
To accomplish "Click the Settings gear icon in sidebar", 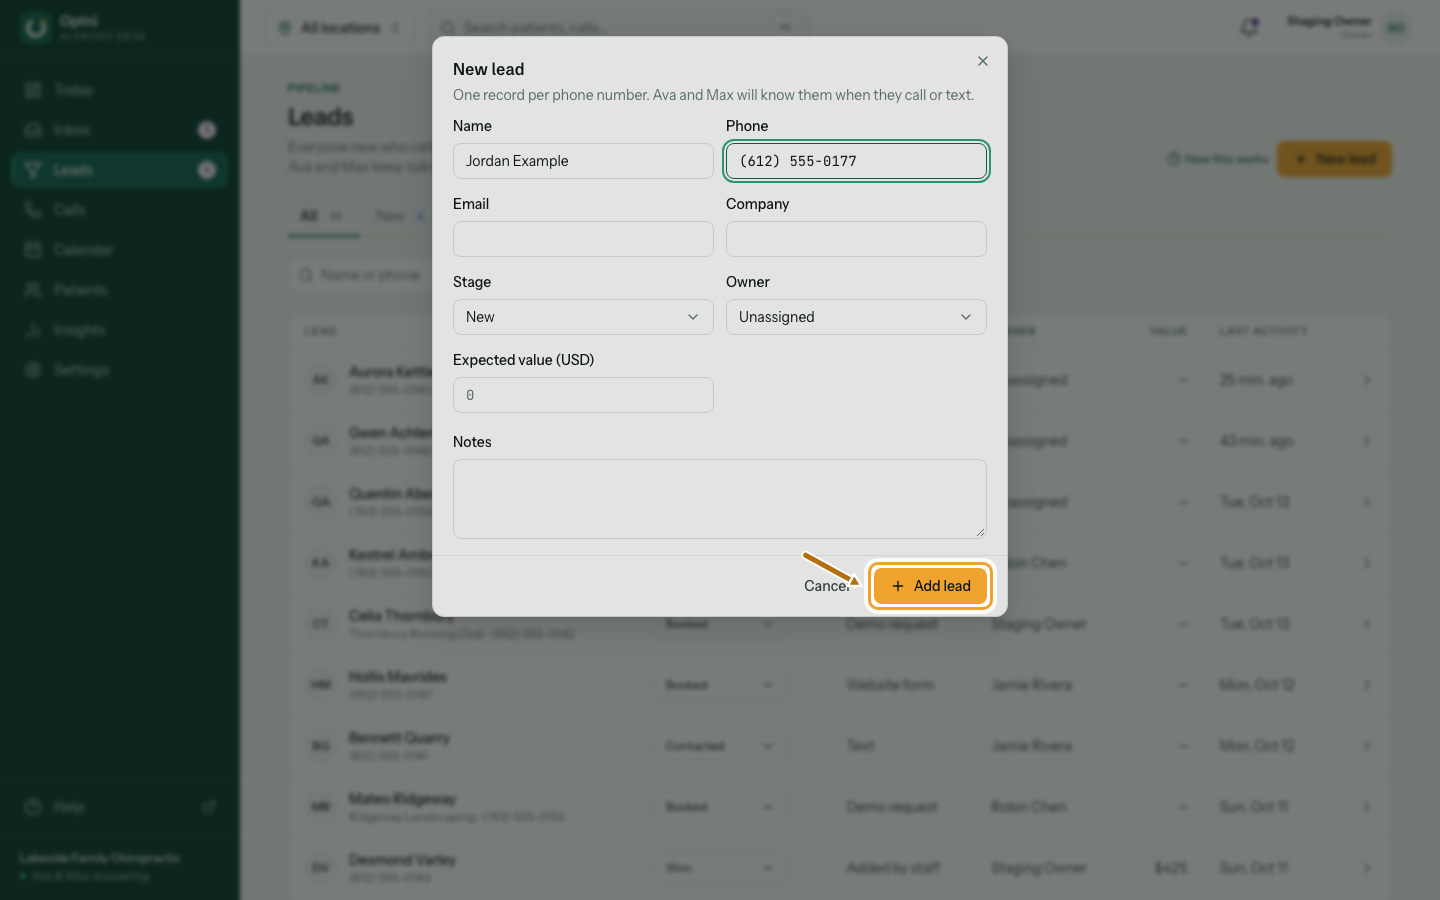I will click(x=33, y=370).
